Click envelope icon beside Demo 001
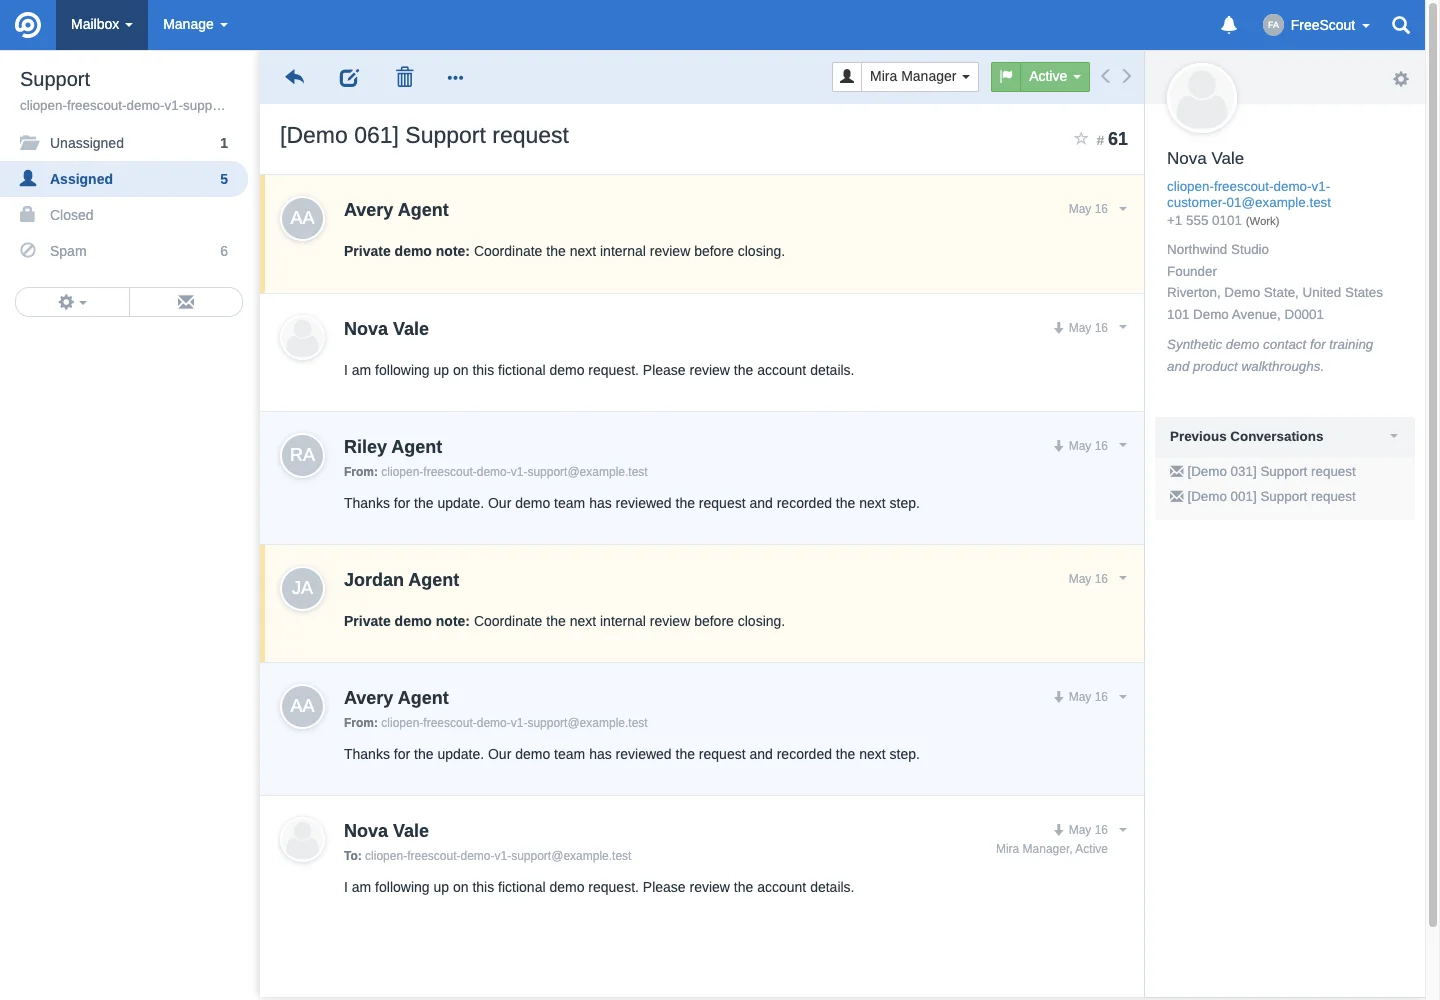The height and width of the screenshot is (1000, 1440). tap(1176, 496)
